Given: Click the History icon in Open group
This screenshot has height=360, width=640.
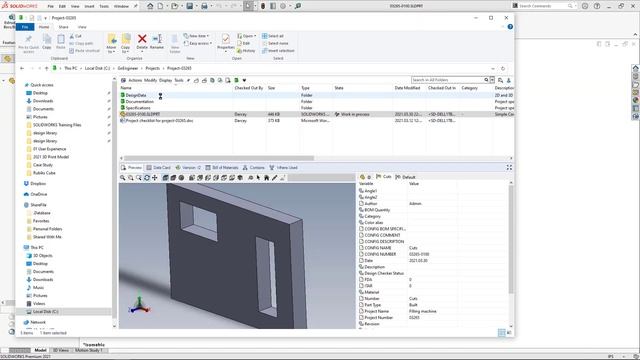Looking at the screenshot, I should click(x=240, y=51).
